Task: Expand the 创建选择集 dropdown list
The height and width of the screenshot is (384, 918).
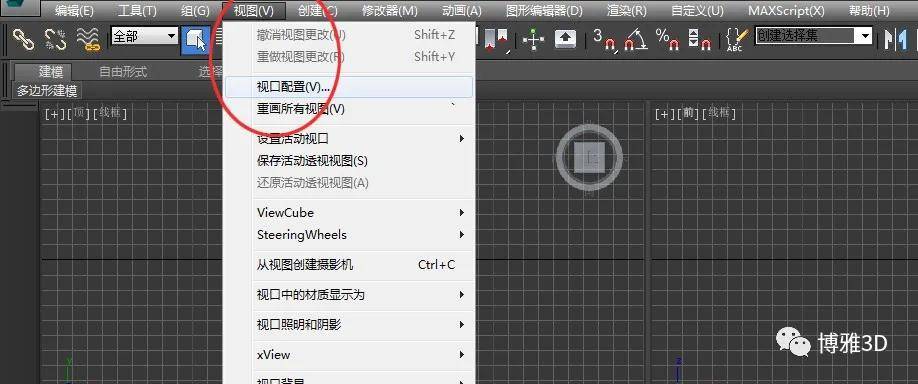Action: tap(813, 36)
